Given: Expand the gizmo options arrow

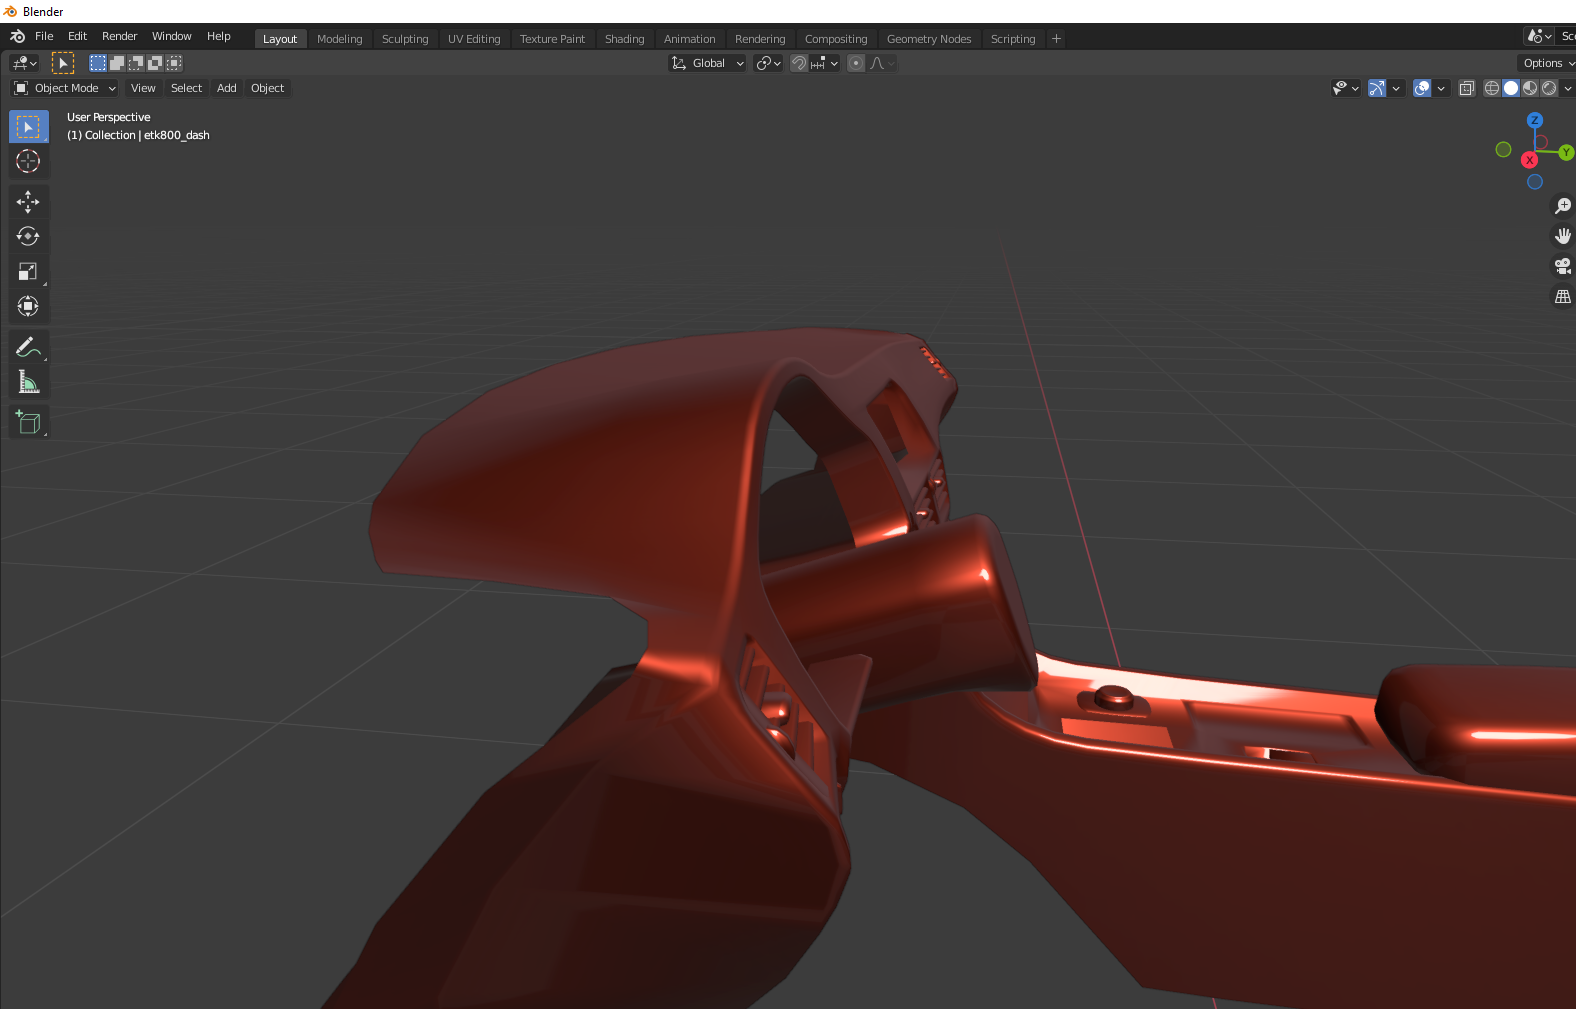Looking at the screenshot, I should pos(1396,88).
